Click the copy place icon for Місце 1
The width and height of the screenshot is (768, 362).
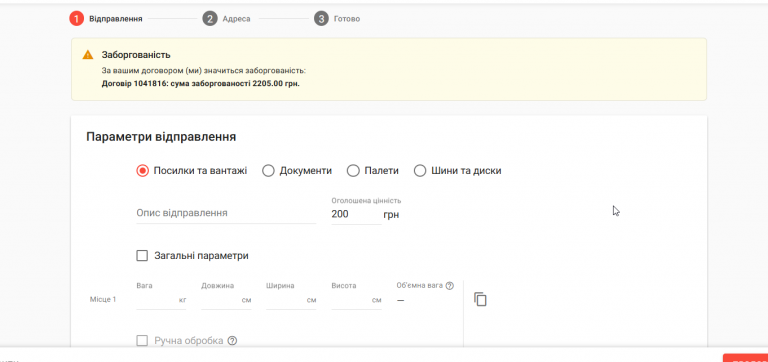click(x=480, y=299)
